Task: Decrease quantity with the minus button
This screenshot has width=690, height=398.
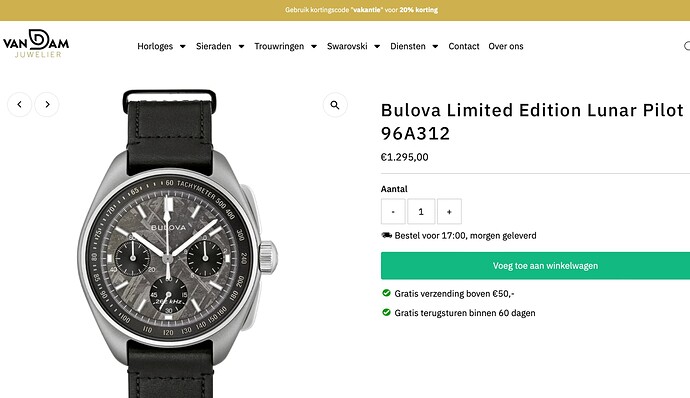Action: [x=393, y=211]
